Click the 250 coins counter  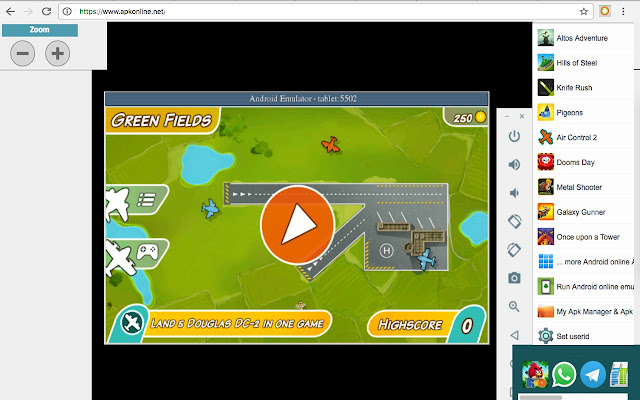pos(466,118)
